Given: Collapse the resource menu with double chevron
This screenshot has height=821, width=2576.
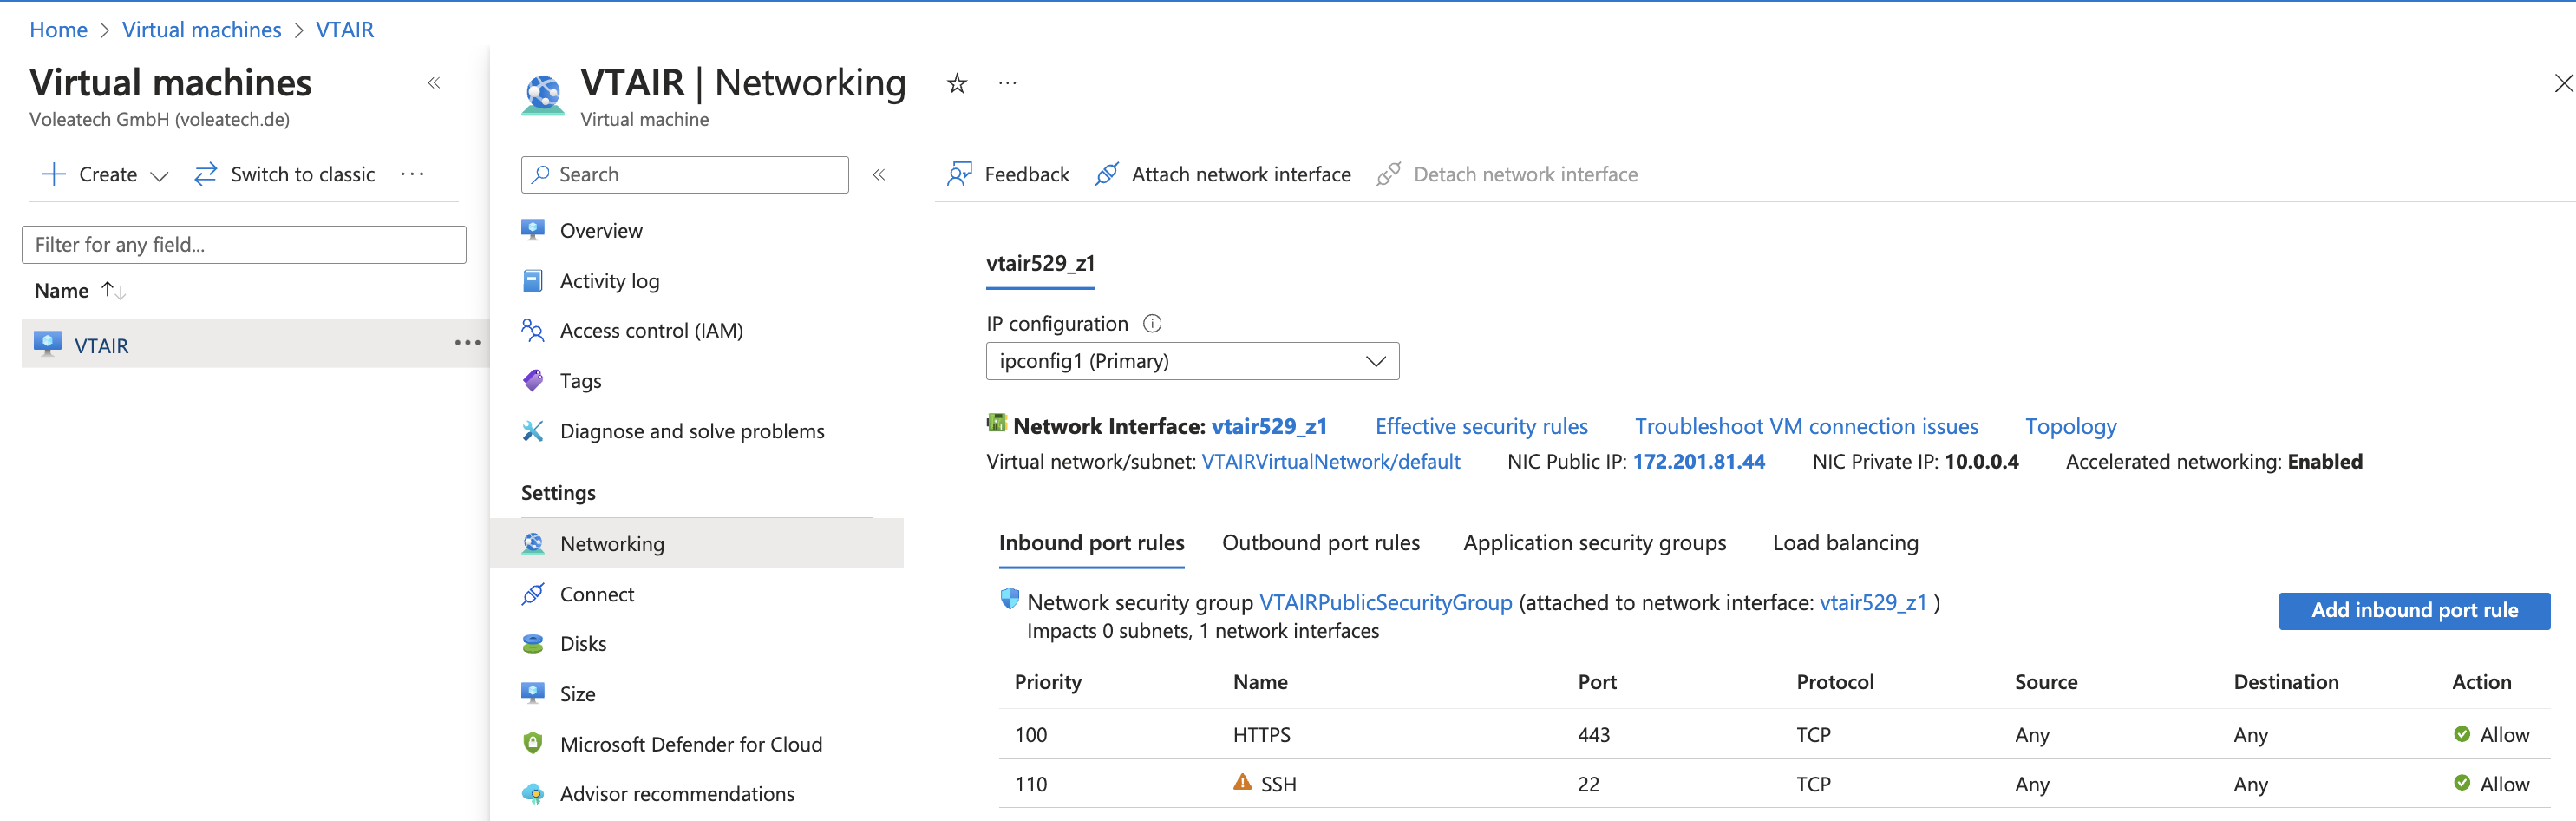Looking at the screenshot, I should click(x=879, y=175).
